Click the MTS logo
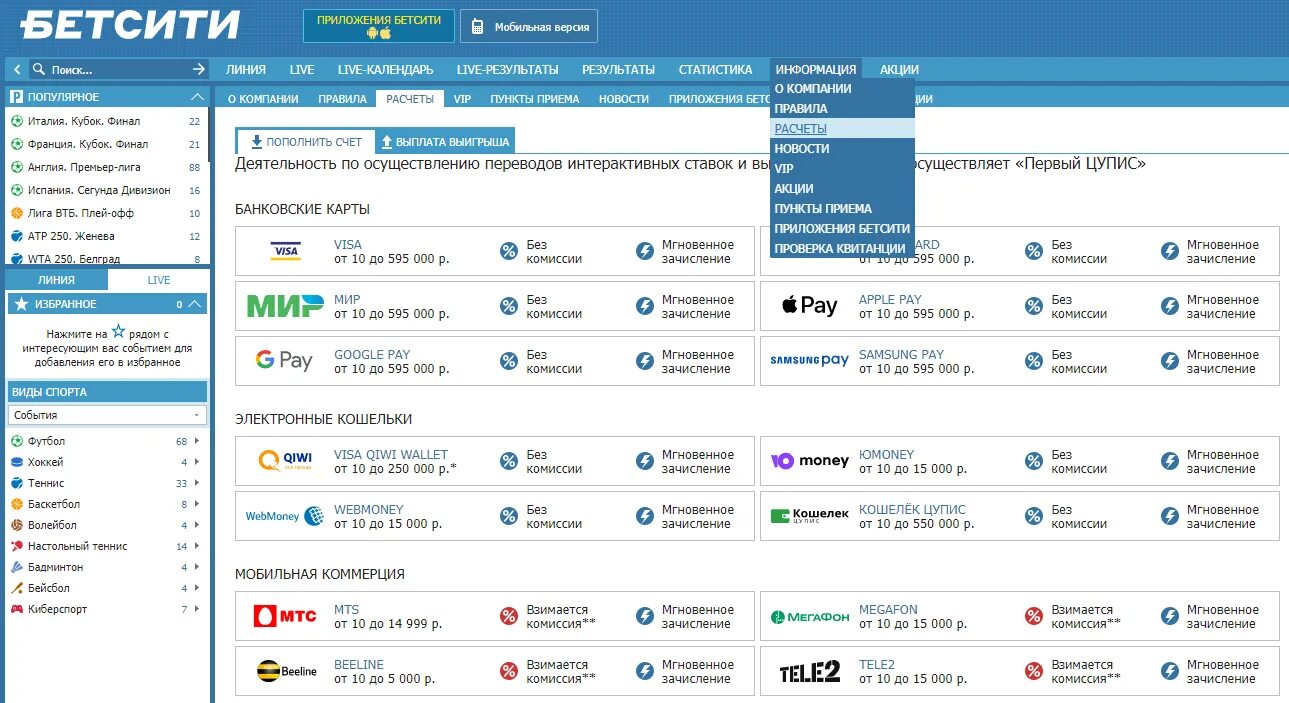1289x703 pixels. tap(285, 615)
